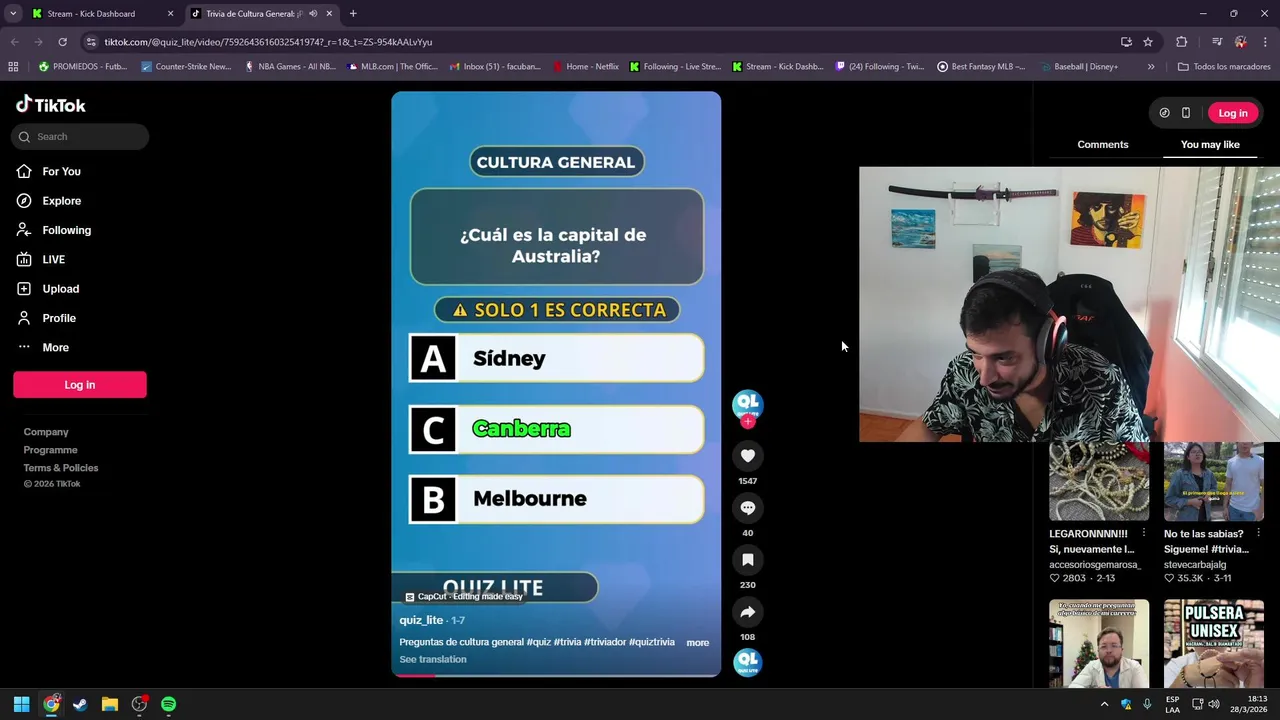This screenshot has width=1280, height=720.
Task: Open LIVE section in sidebar
Action: [x=53, y=259]
